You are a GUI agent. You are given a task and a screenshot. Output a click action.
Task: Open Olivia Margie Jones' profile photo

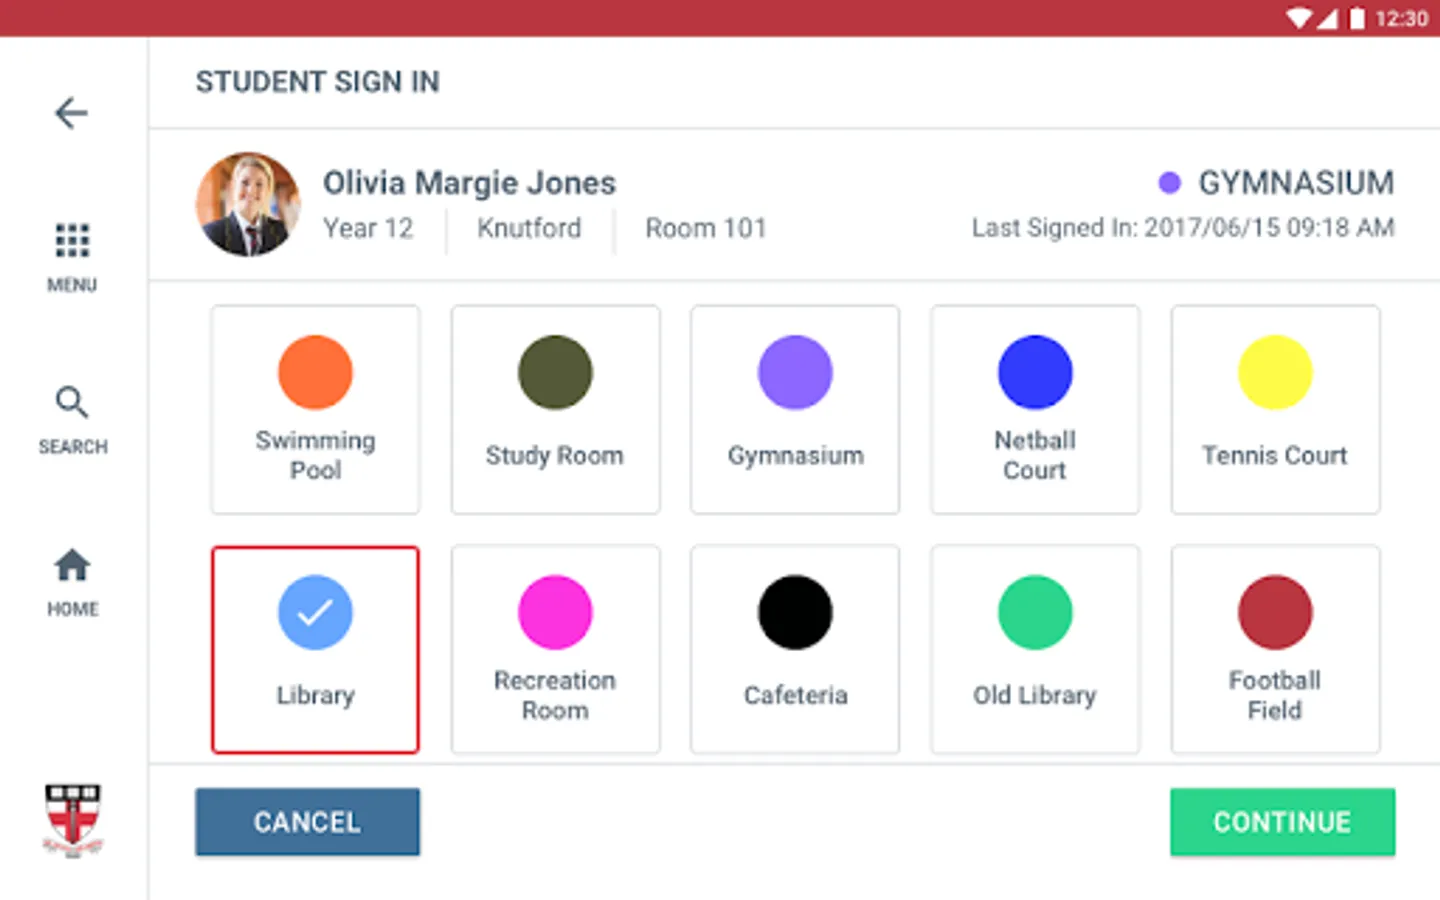pyautogui.click(x=248, y=204)
